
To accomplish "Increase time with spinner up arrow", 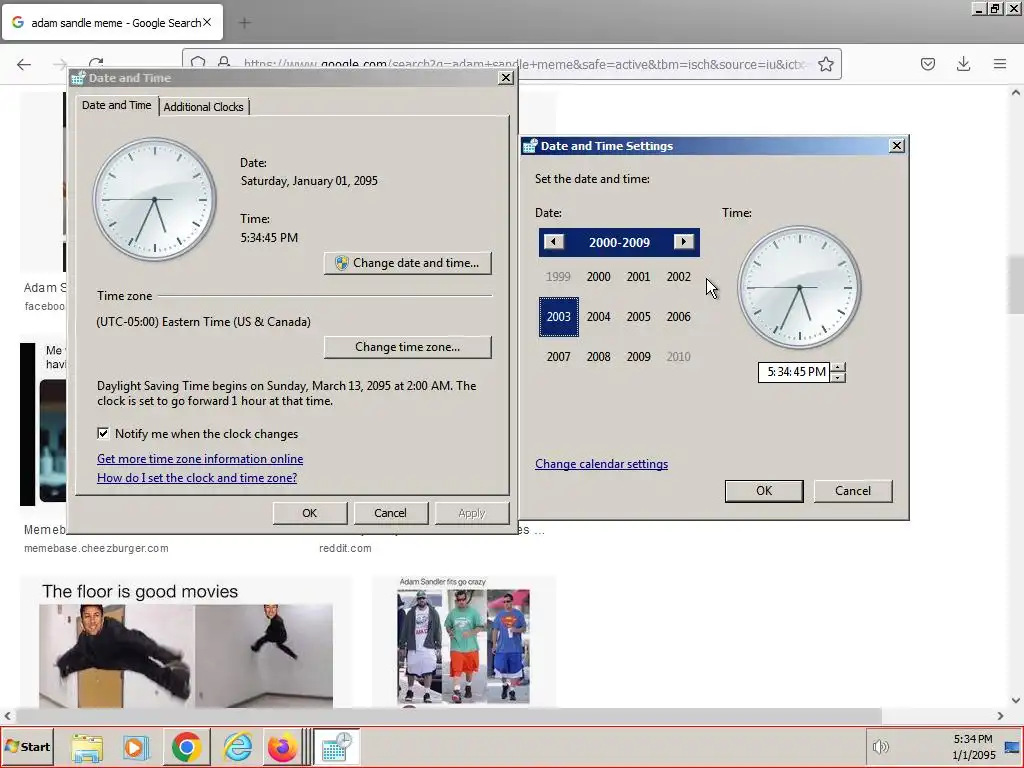I will (x=839, y=367).
